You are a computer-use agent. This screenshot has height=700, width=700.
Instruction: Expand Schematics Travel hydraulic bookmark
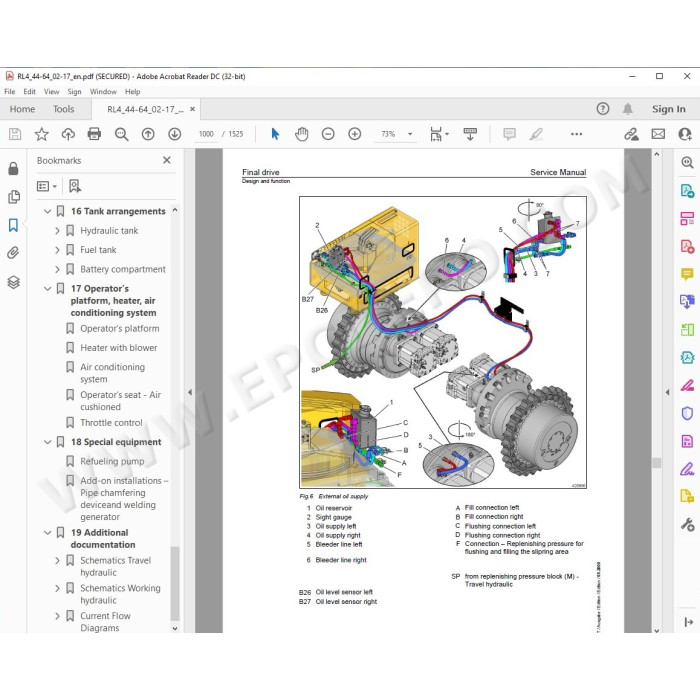tap(57, 560)
